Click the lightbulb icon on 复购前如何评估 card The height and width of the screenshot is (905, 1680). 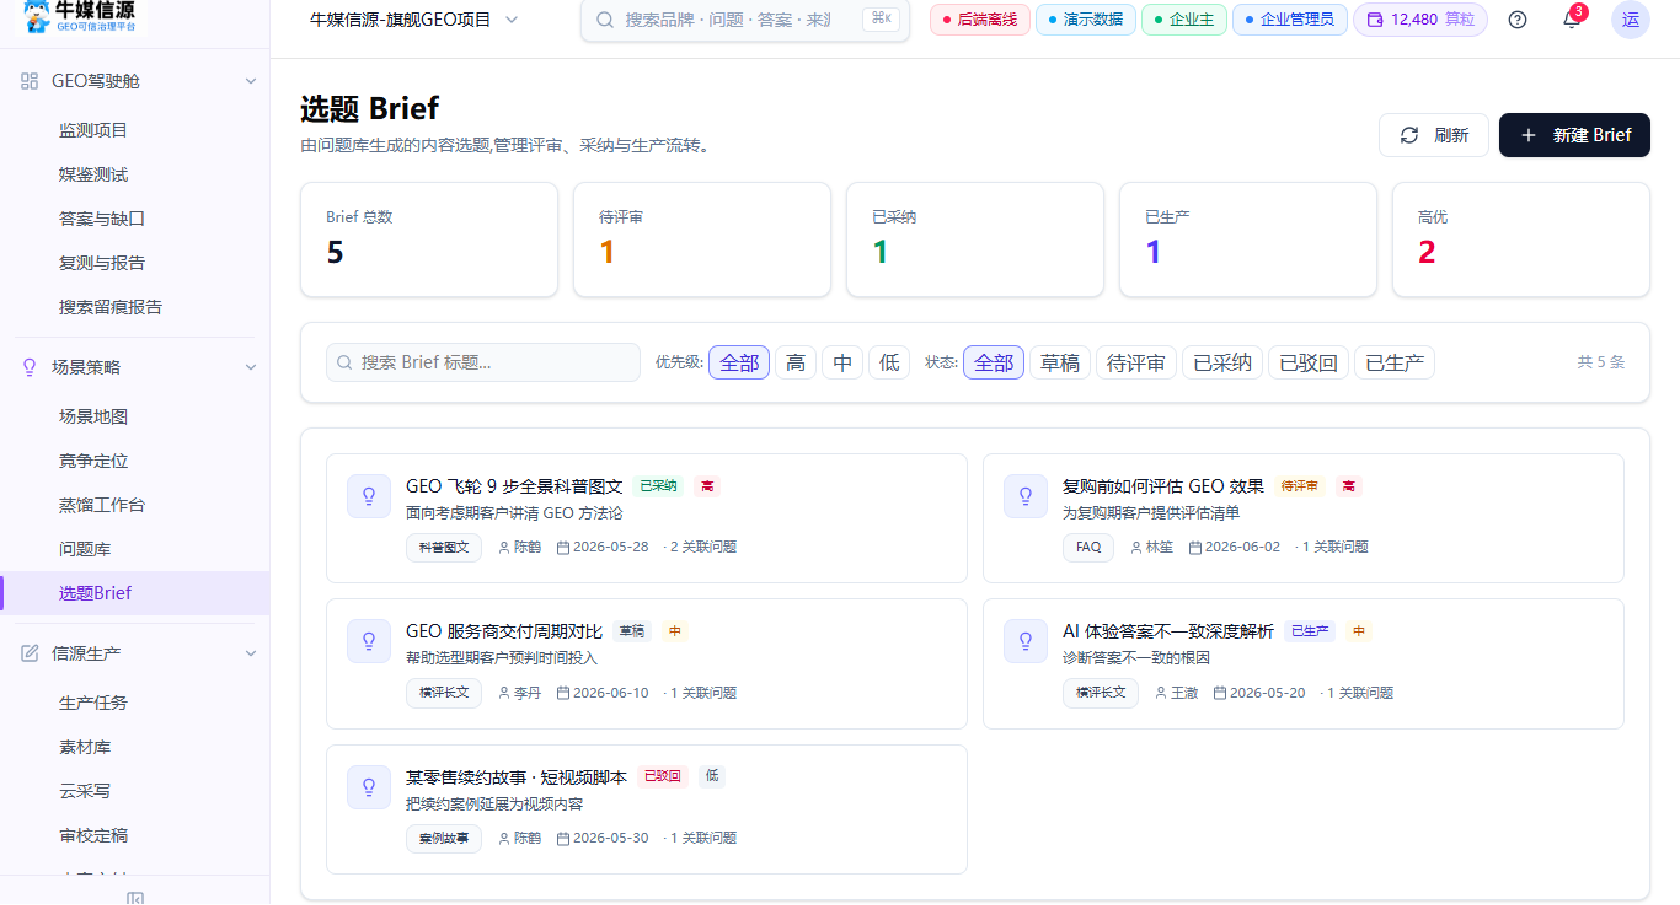pos(1025,496)
